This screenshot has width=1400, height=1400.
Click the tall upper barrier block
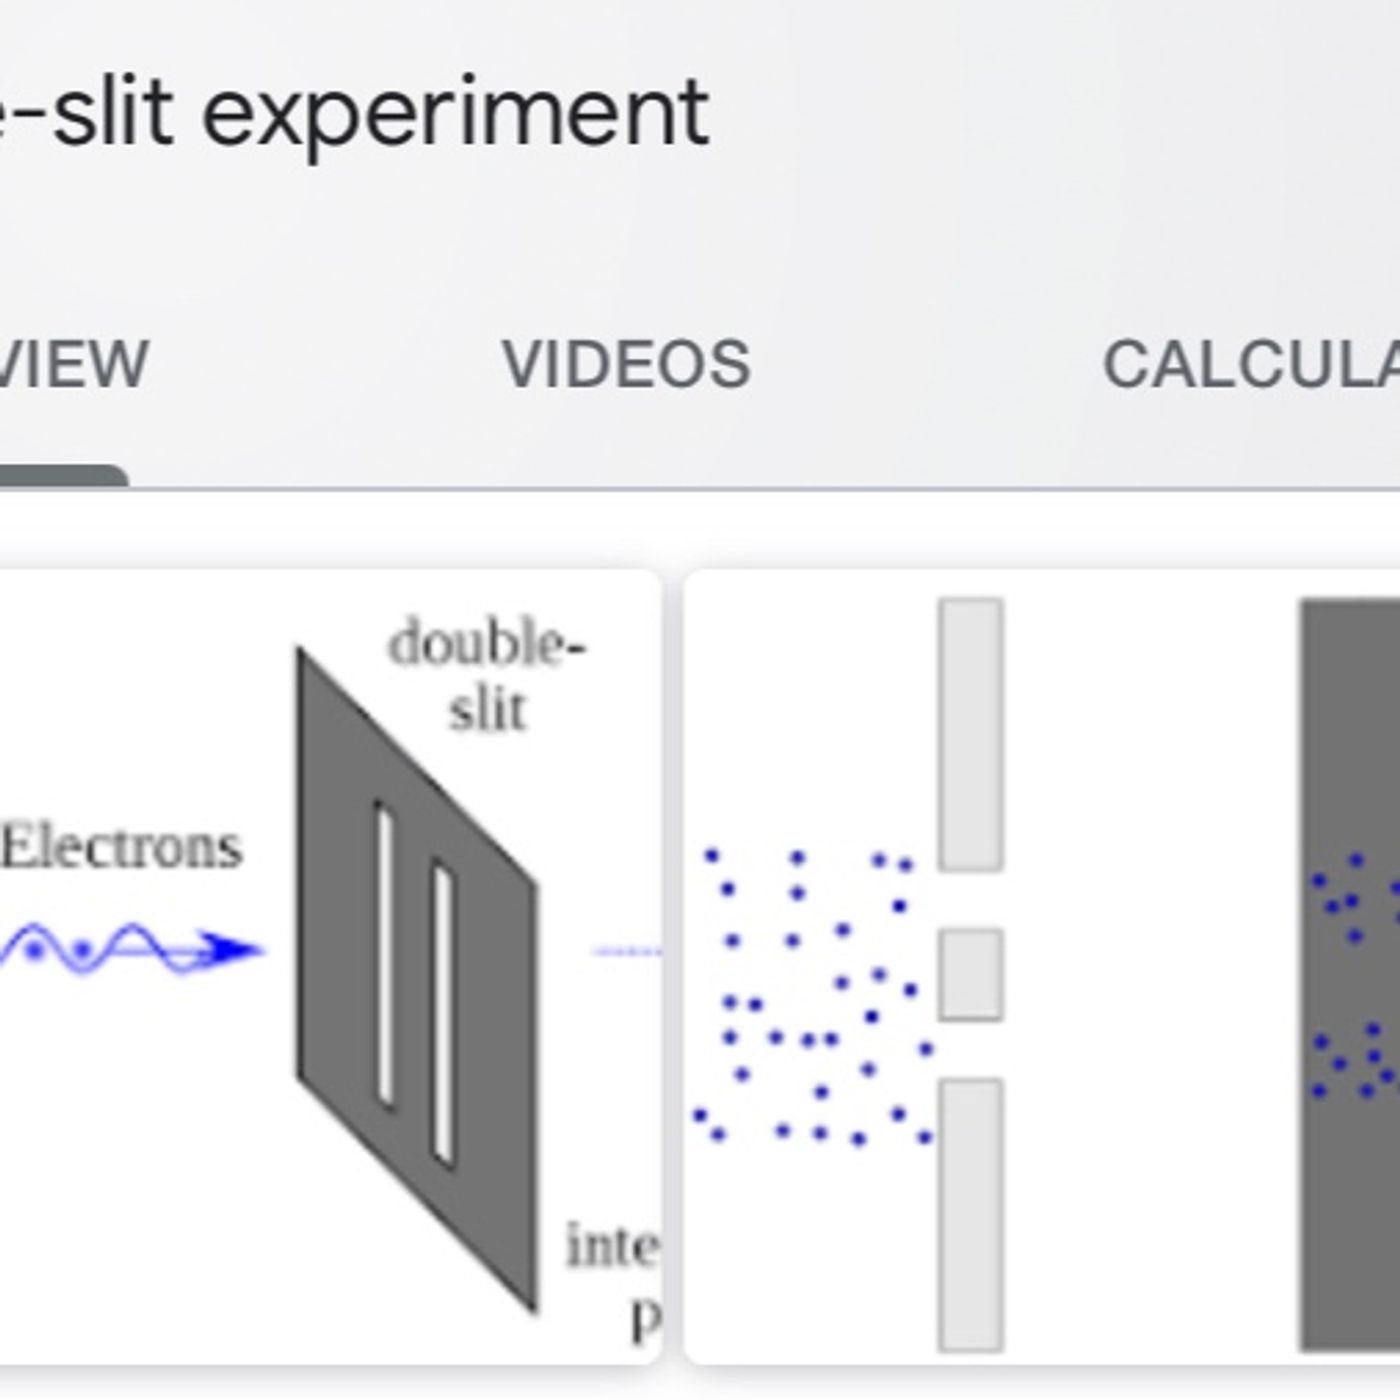click(x=970, y=734)
